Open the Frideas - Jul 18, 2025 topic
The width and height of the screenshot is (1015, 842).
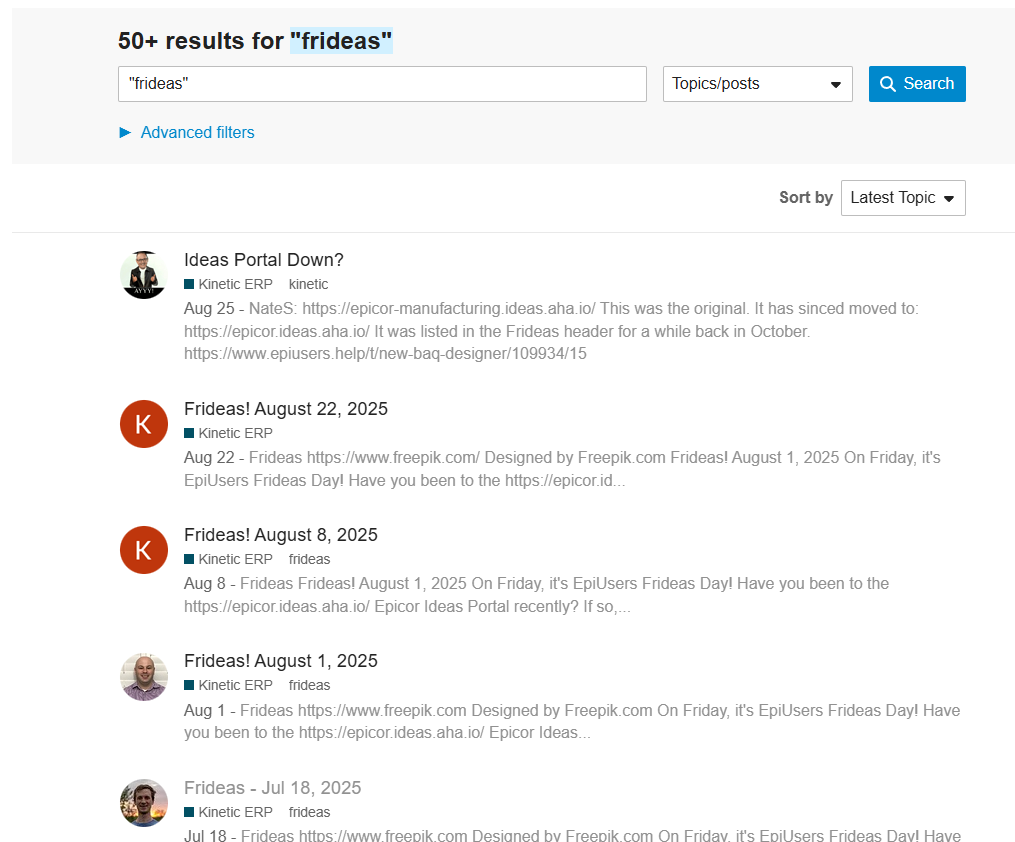[x=272, y=788]
